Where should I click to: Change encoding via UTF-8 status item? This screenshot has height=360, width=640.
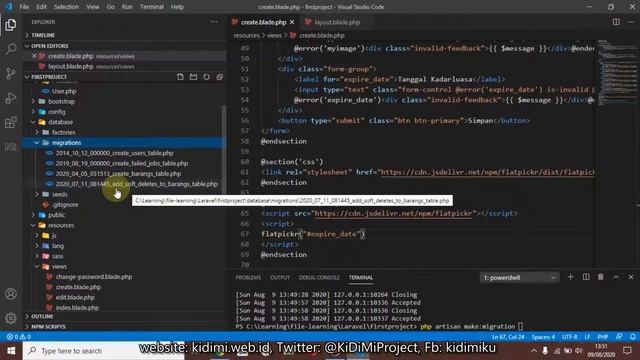tap(569, 337)
